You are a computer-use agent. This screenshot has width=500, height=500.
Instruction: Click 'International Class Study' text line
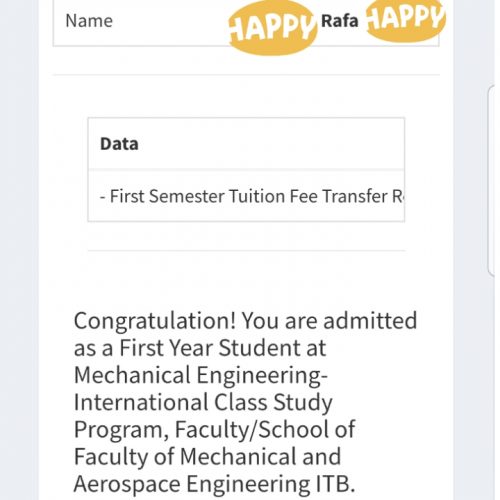pos(203,402)
